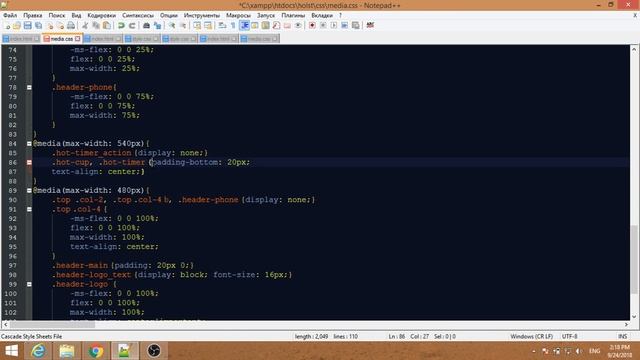Viewport: 640px width, 360px height.
Task: Click the Zoom In toolbar icon
Action: [x=172, y=26]
